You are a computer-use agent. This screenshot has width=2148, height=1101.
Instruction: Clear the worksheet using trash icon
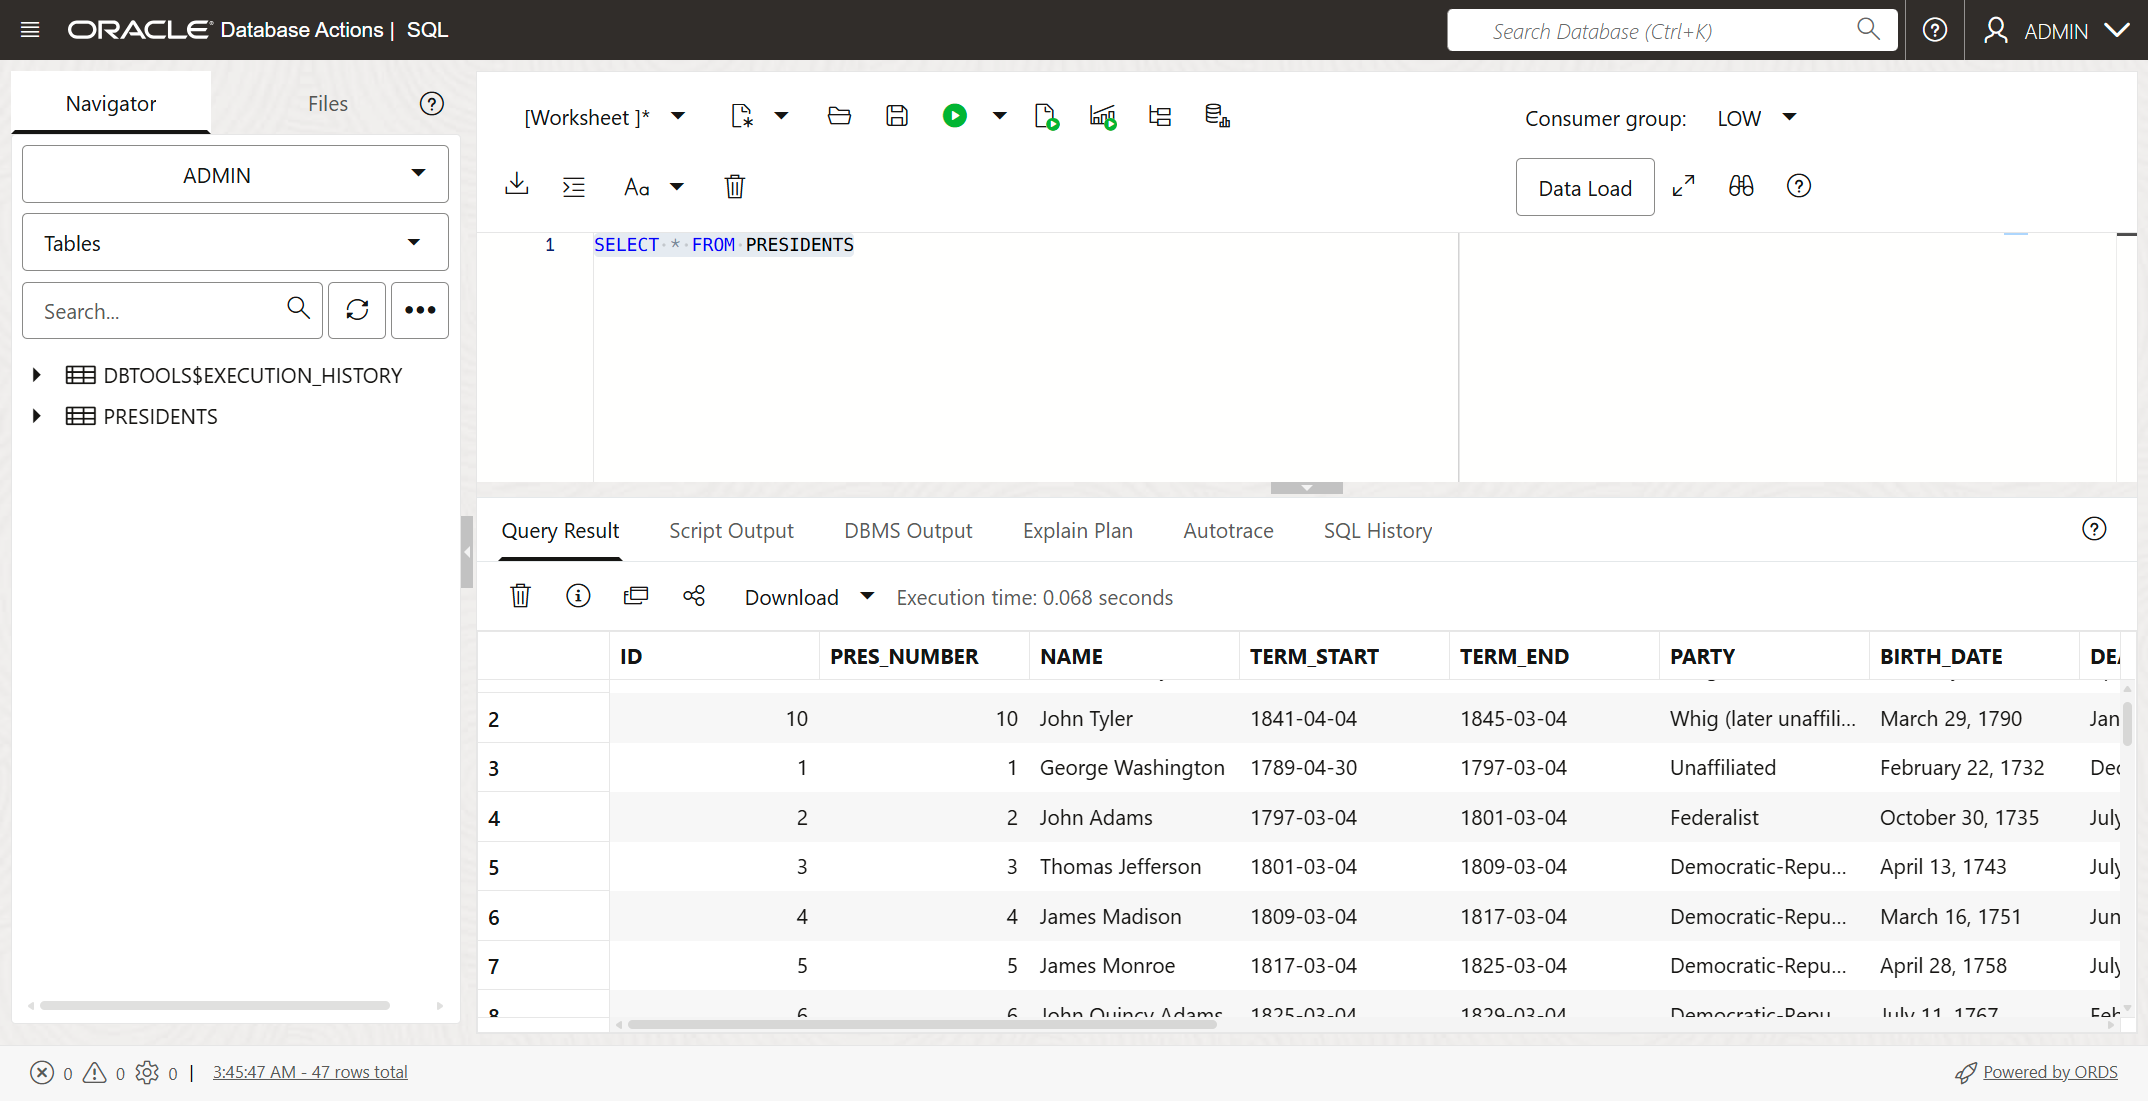734,187
